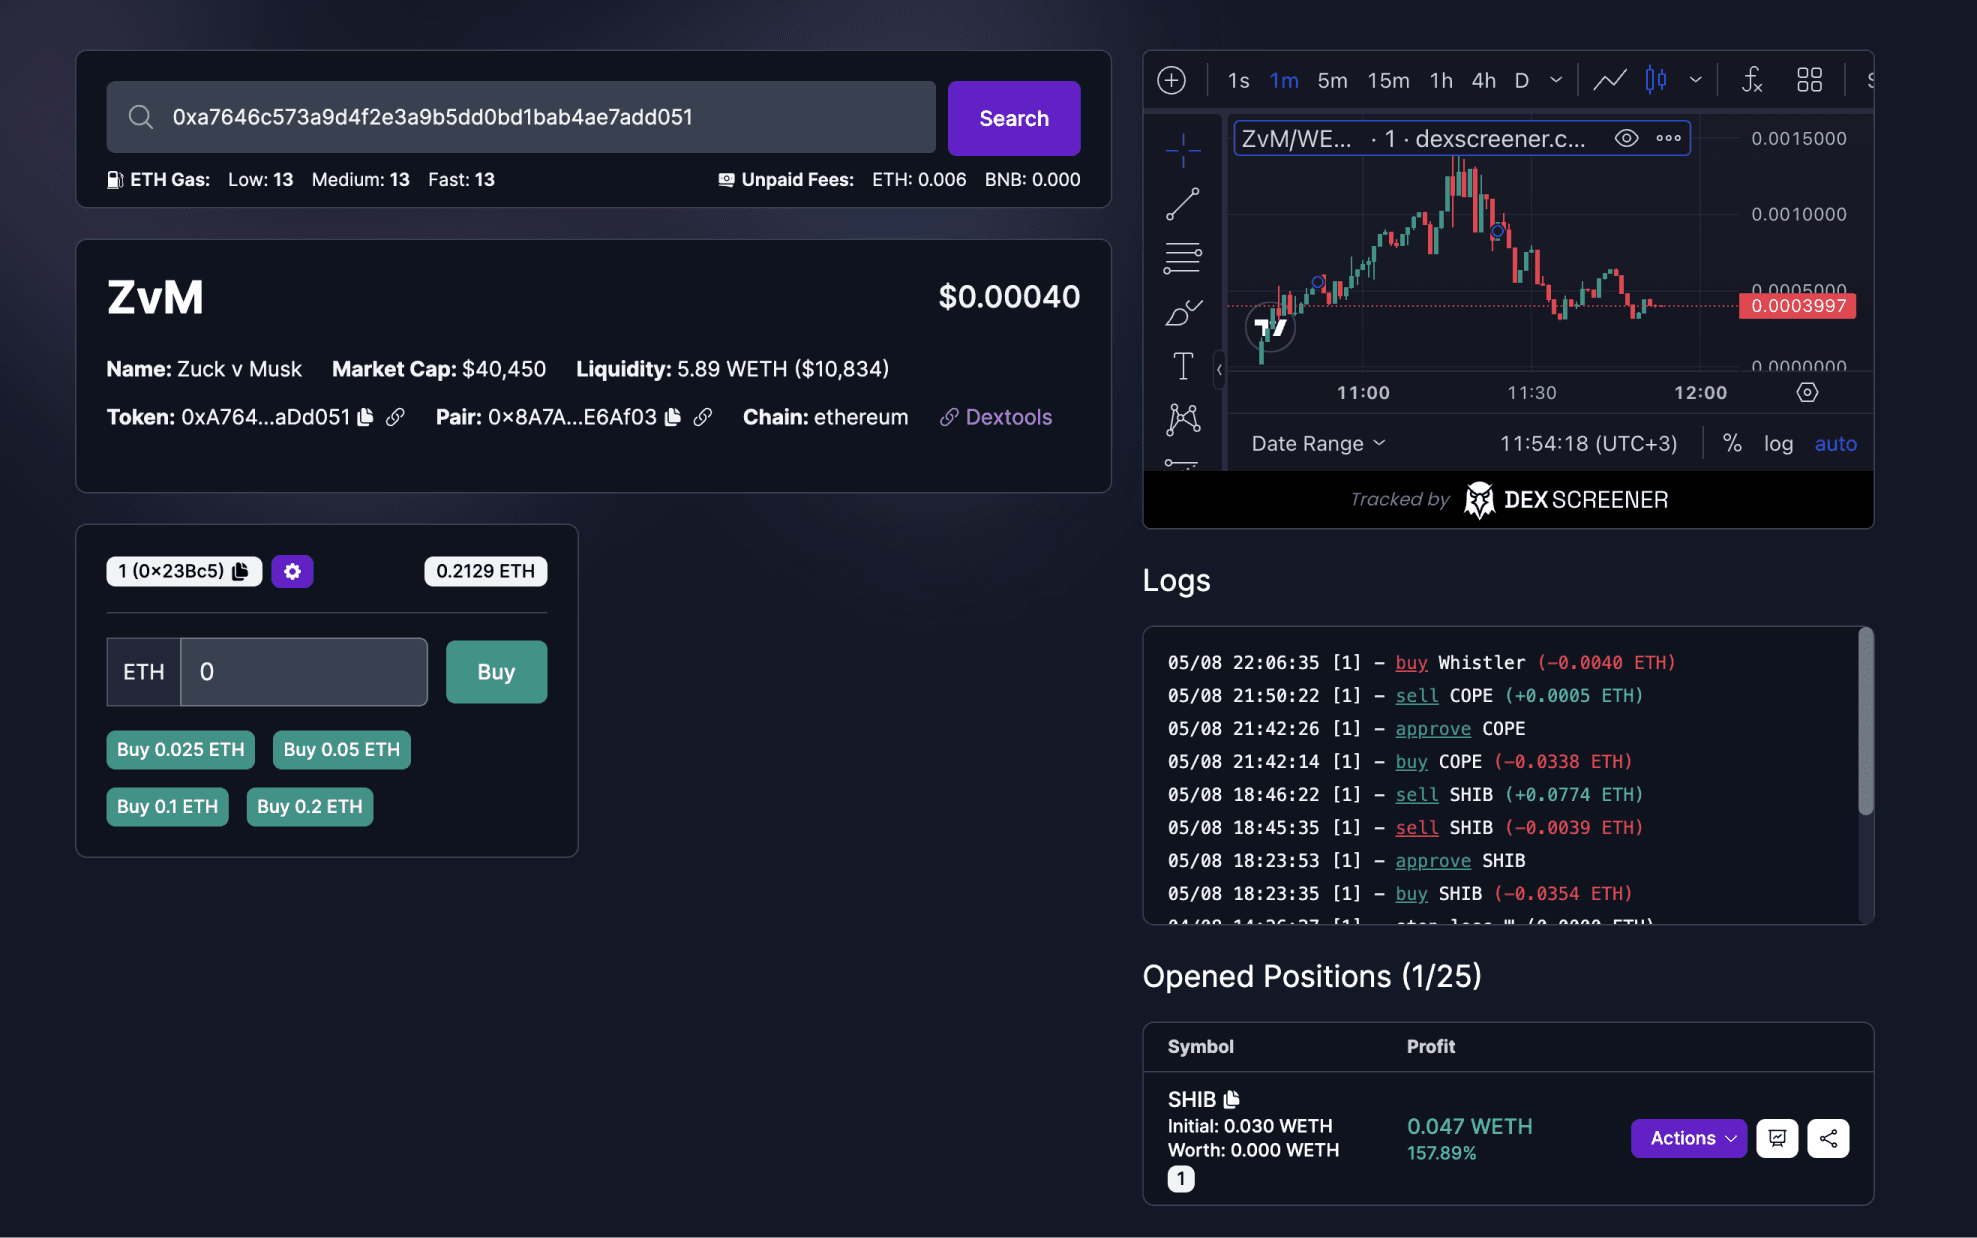Select the trend line drawing tool
Viewport: 1977px width, 1238px height.
(x=1183, y=204)
